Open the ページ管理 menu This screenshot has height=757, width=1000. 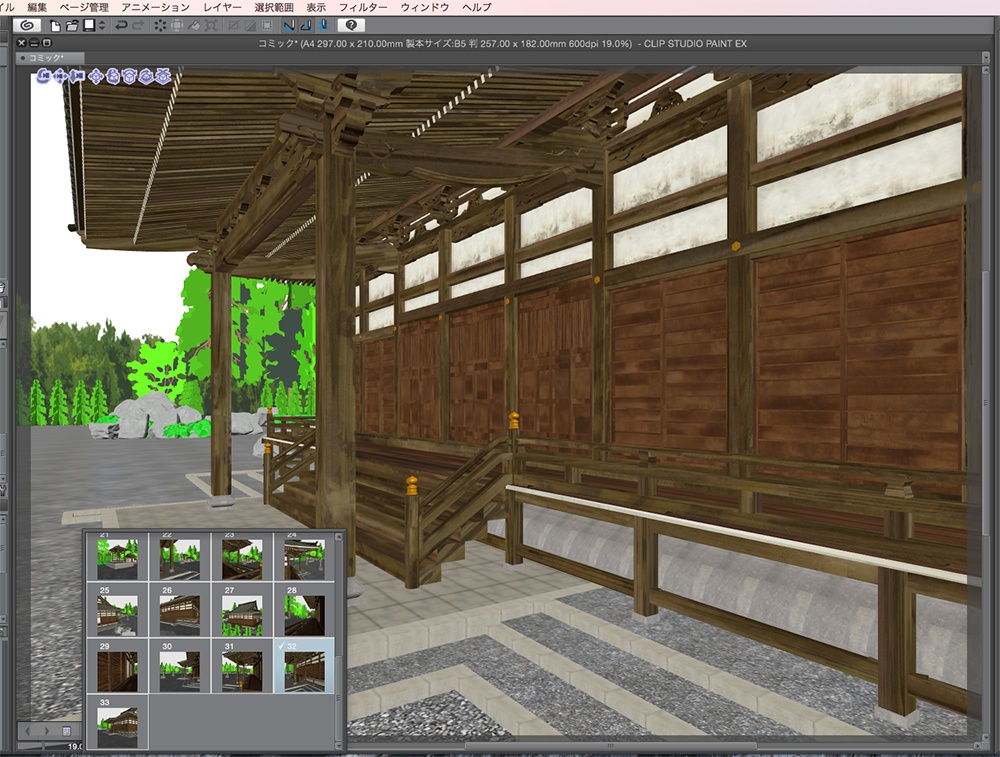[x=84, y=7]
